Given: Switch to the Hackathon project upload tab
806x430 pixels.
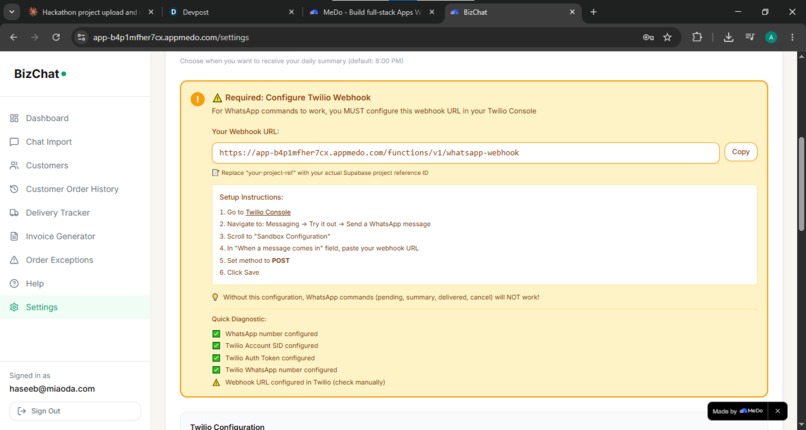Looking at the screenshot, I should point(90,12).
